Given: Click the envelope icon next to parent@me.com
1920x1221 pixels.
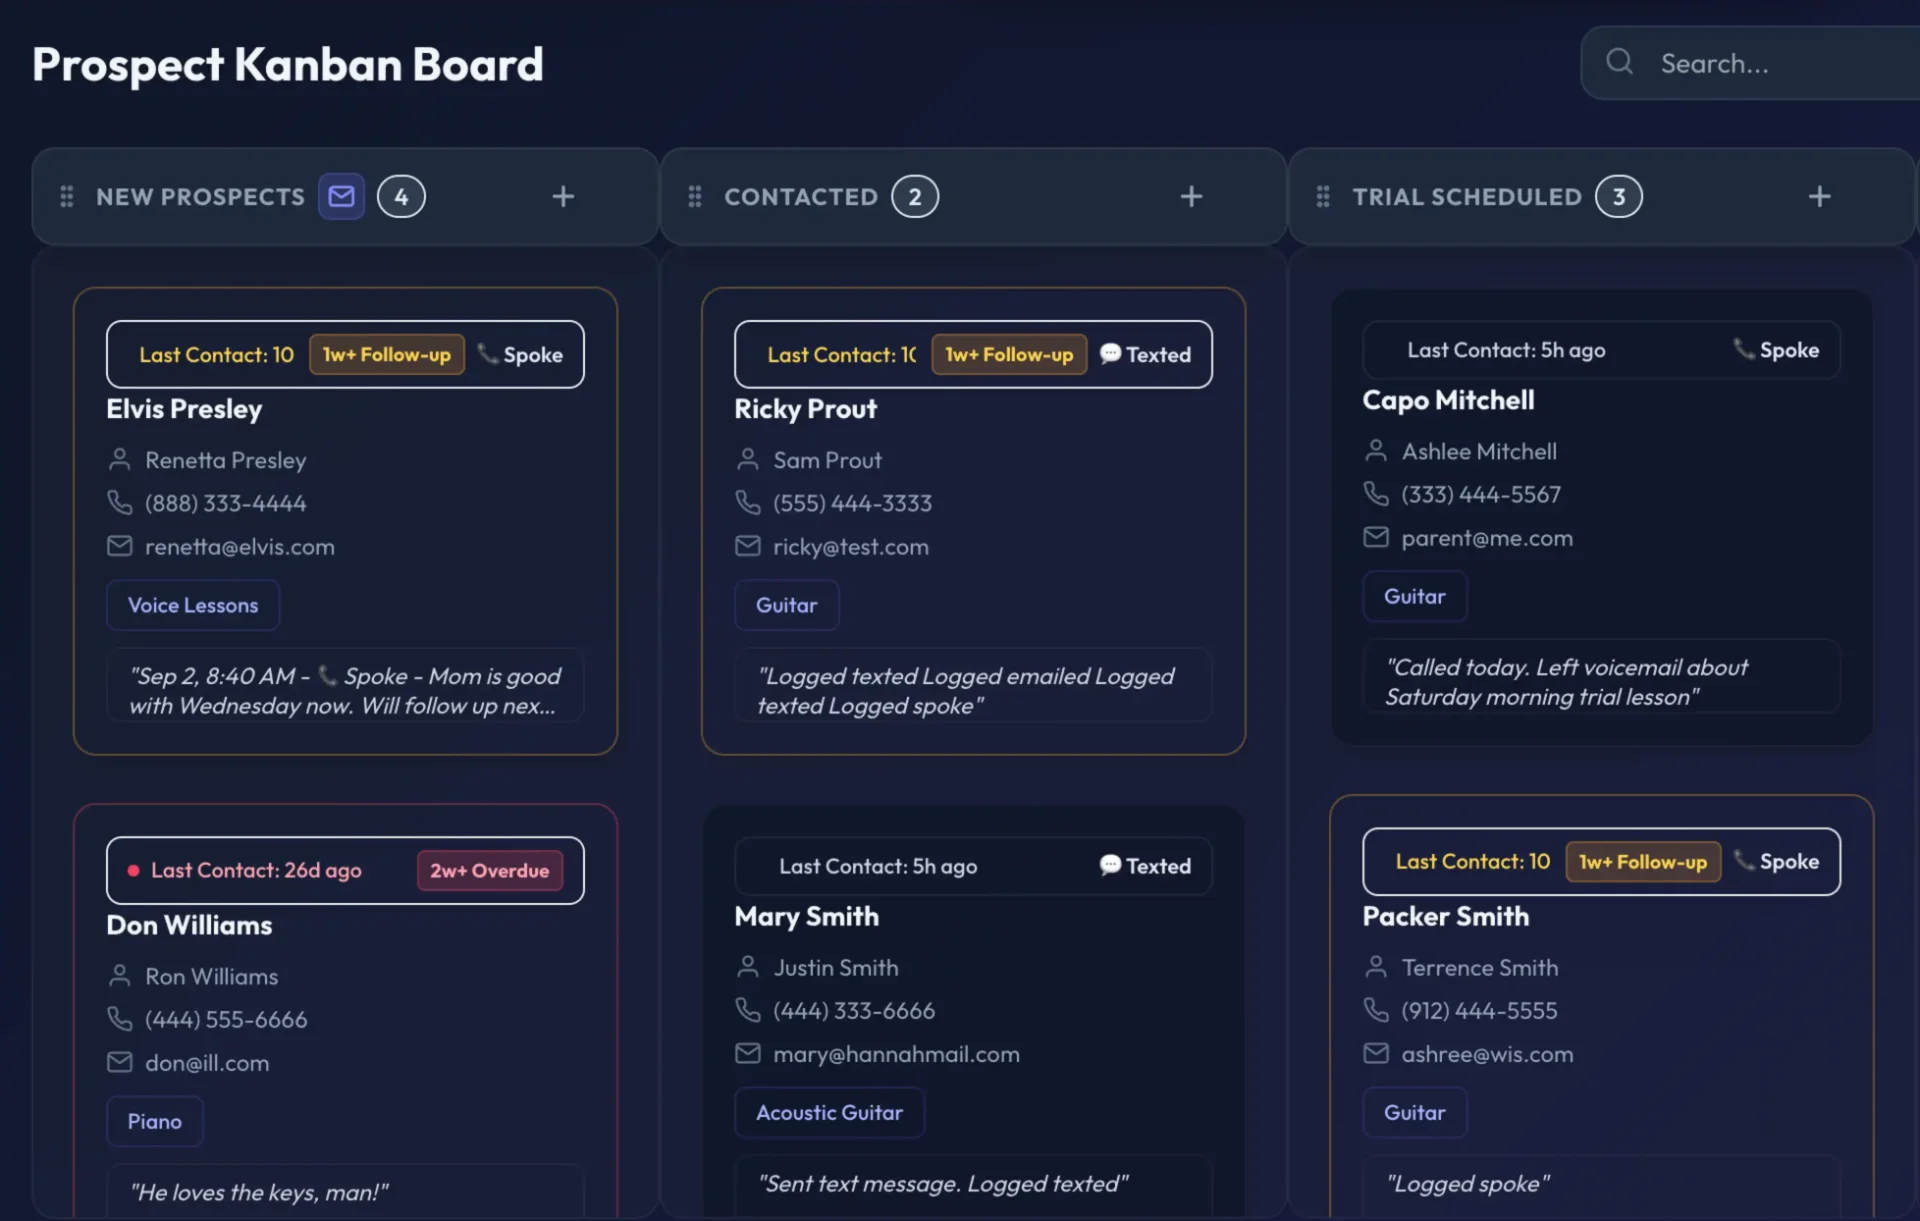Looking at the screenshot, I should [x=1376, y=537].
